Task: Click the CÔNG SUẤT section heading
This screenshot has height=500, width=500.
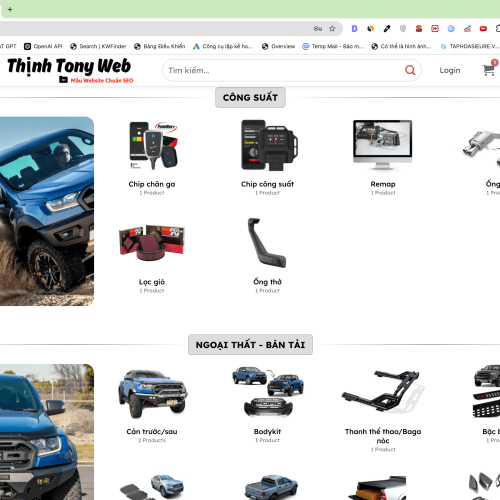Action: pyautogui.click(x=250, y=97)
